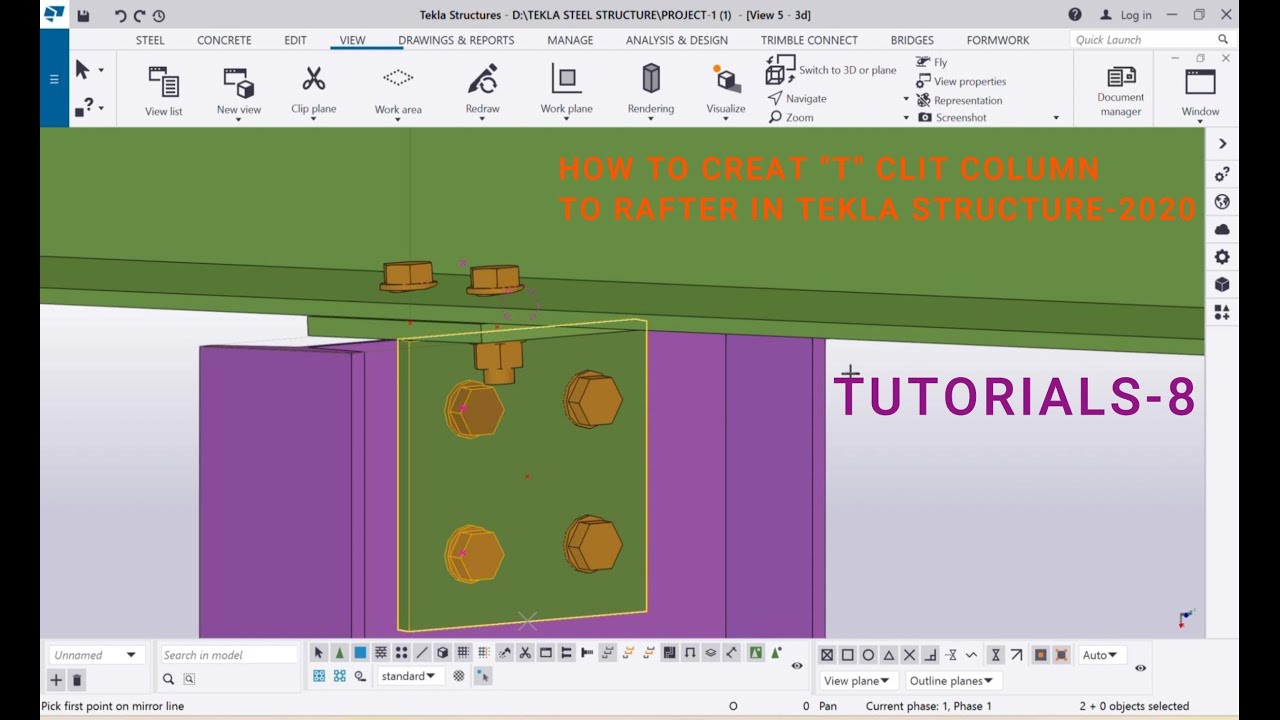Toggle visibility eye on snapping toolbar
The height and width of the screenshot is (720, 1280).
(1140, 668)
